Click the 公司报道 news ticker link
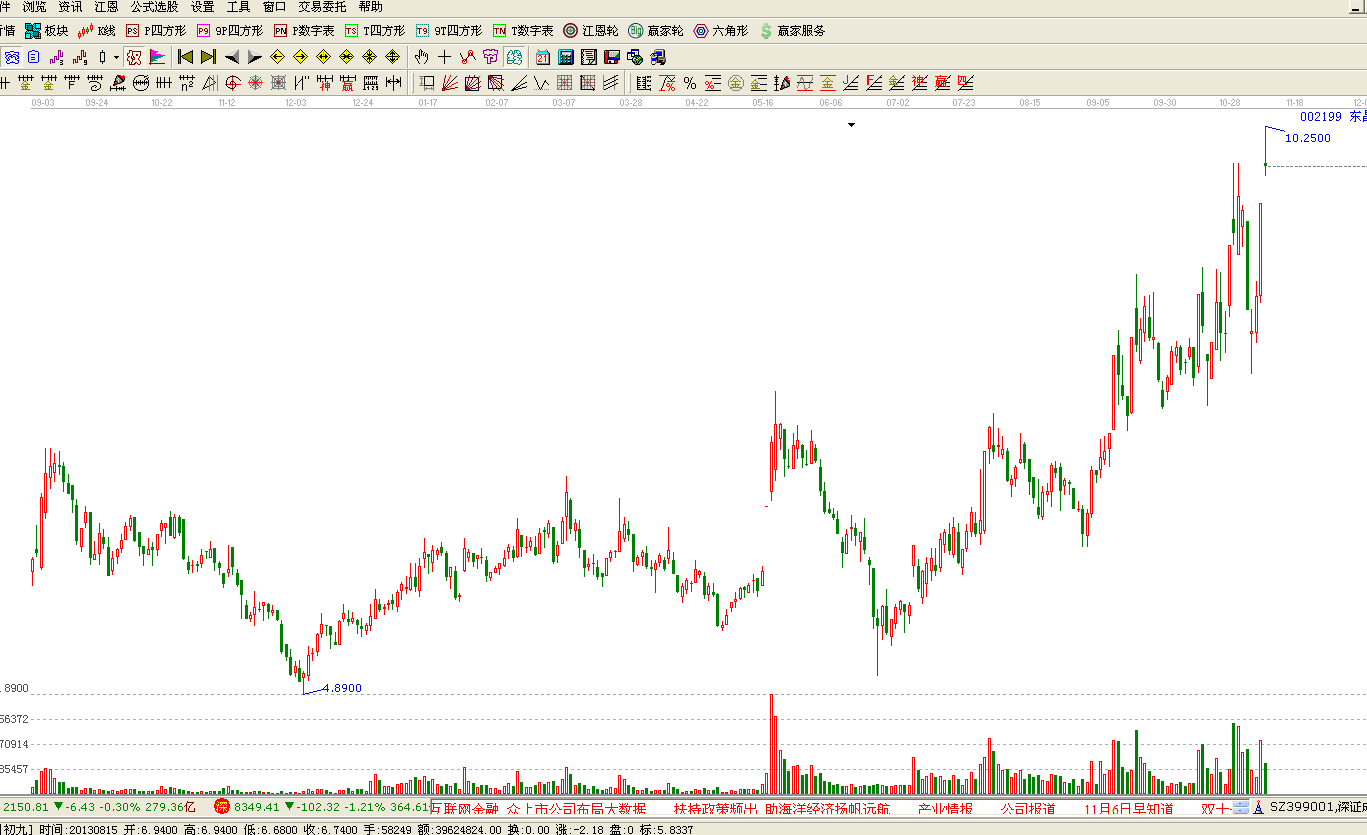1367x835 pixels. pos(1028,808)
